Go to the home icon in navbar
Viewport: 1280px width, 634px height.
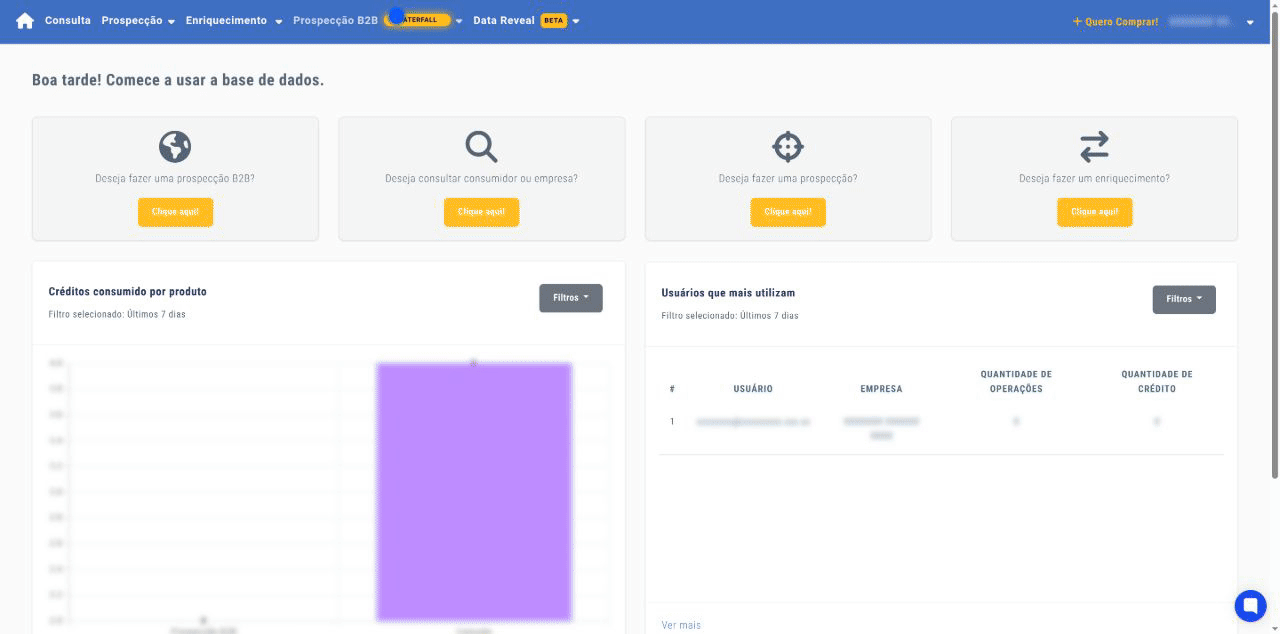click(25, 21)
